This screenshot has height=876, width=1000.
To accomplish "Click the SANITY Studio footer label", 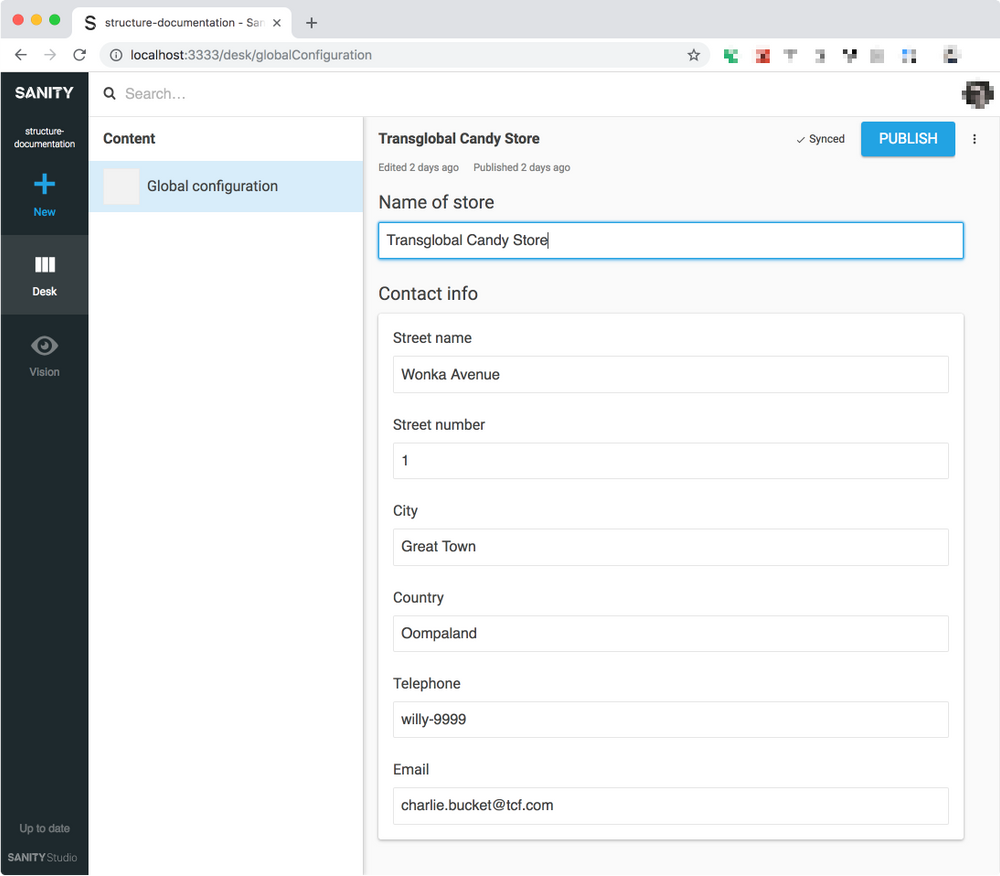I will pos(42,858).
